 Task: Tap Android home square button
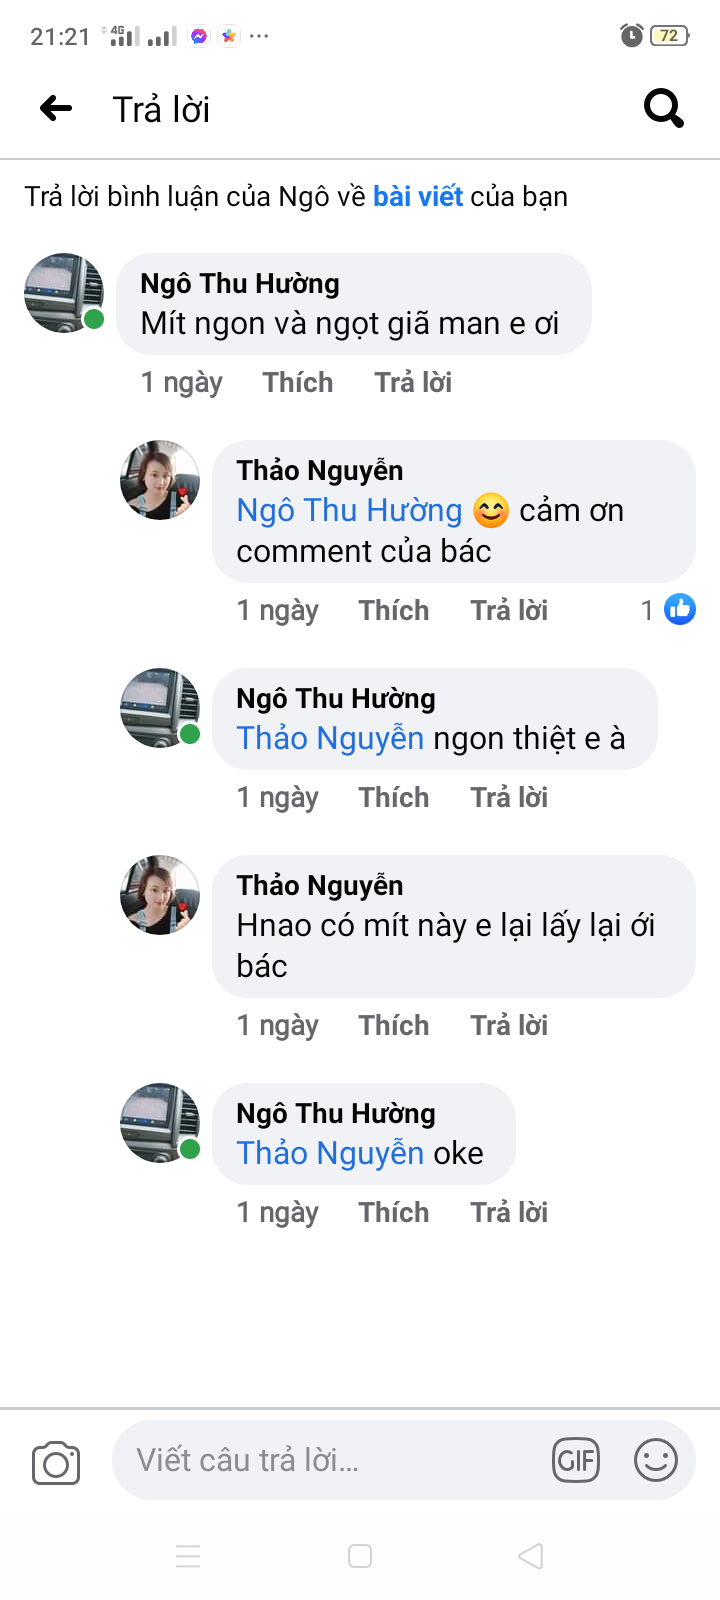click(x=360, y=1556)
